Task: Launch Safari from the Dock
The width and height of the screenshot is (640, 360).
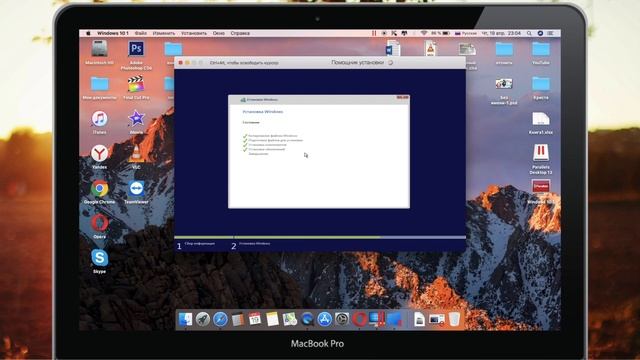Action: pos(220,319)
